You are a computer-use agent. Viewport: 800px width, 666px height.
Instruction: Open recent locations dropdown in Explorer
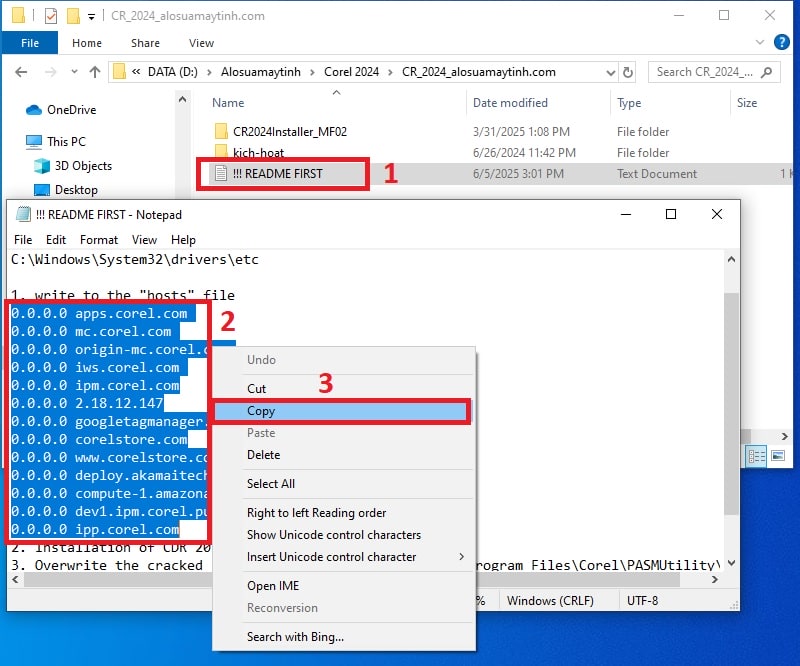pos(74,72)
